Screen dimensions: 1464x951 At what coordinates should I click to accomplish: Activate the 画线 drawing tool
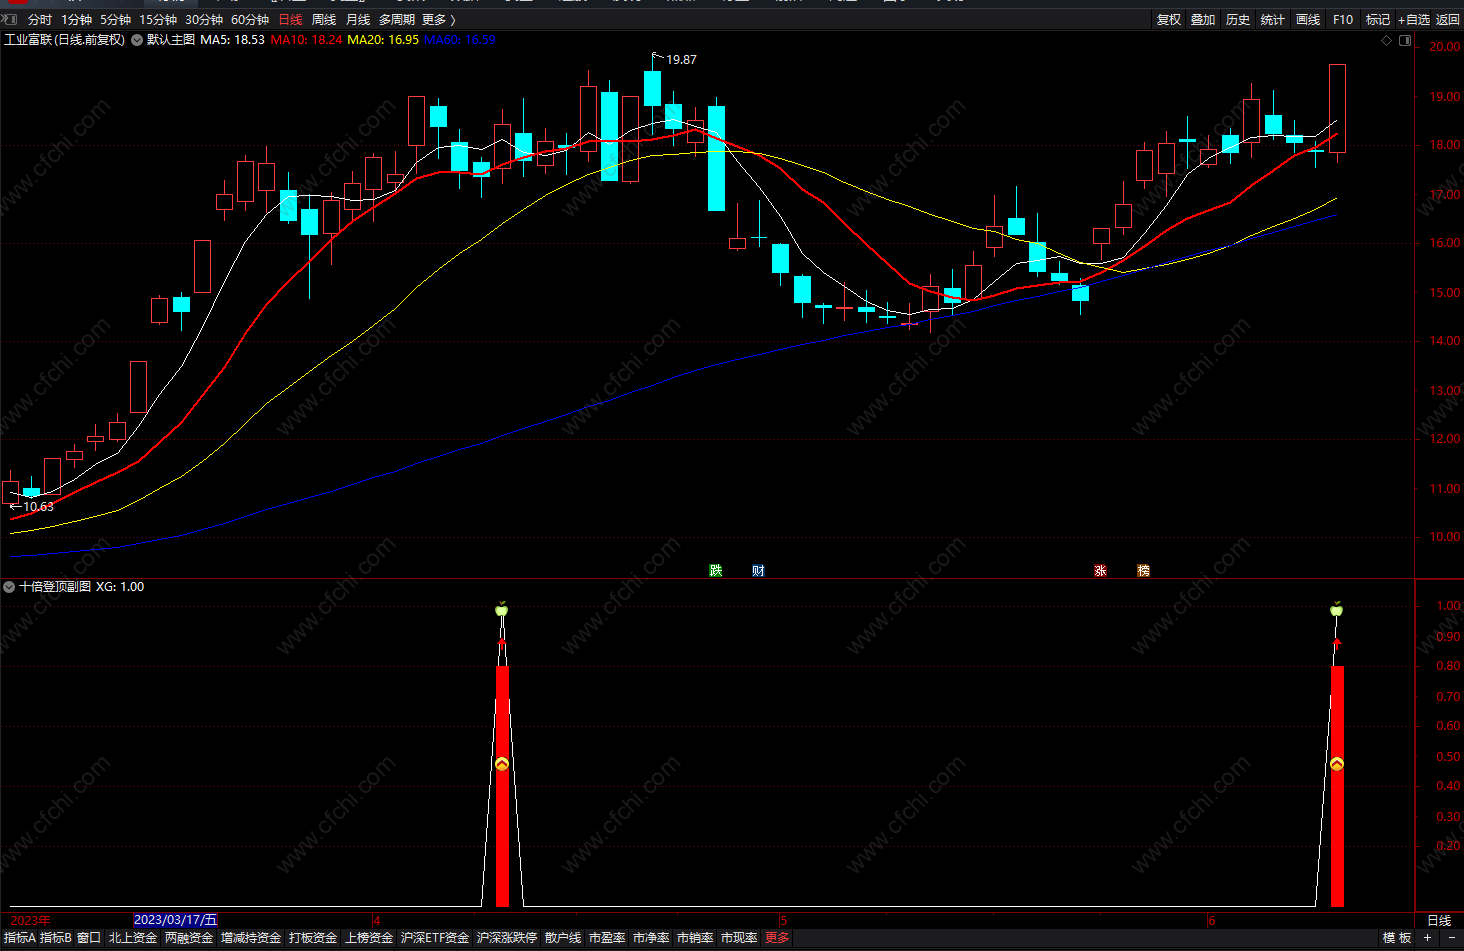pyautogui.click(x=1308, y=20)
